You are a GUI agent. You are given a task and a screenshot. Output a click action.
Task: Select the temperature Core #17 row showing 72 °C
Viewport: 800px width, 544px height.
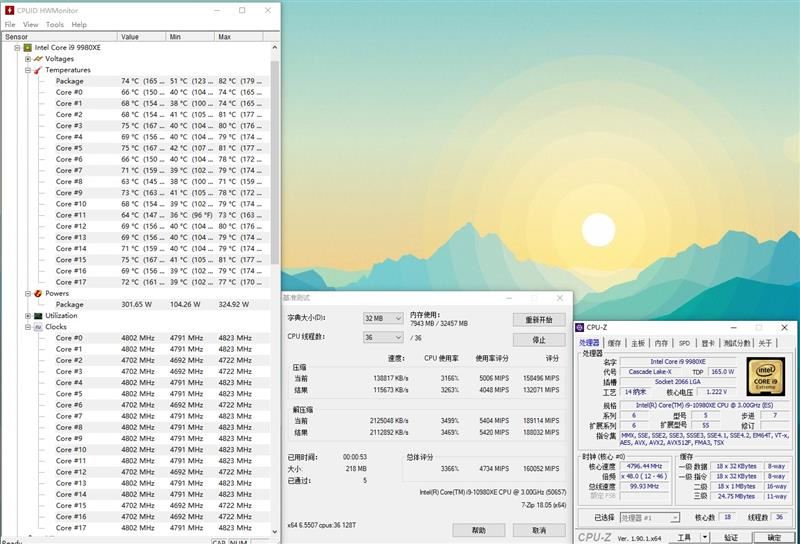(162, 282)
